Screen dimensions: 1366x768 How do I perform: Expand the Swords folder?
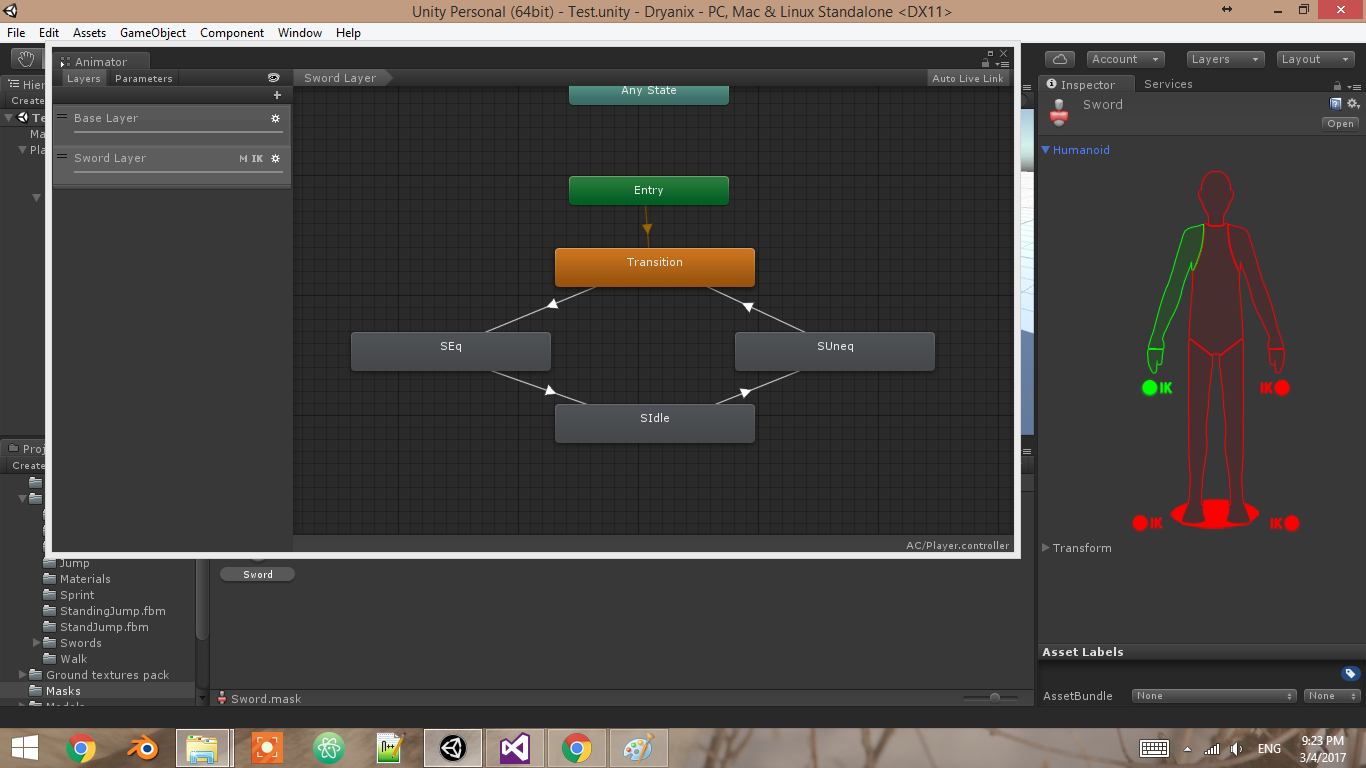[x=37, y=643]
